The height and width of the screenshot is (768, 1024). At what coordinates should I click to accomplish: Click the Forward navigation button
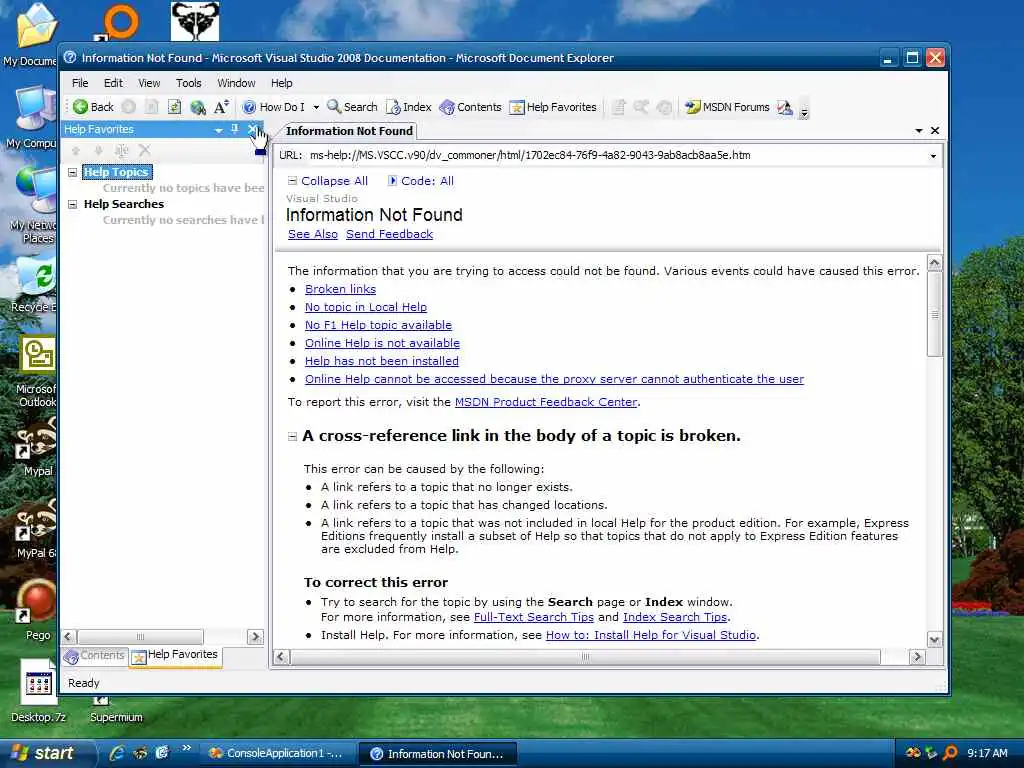point(129,107)
